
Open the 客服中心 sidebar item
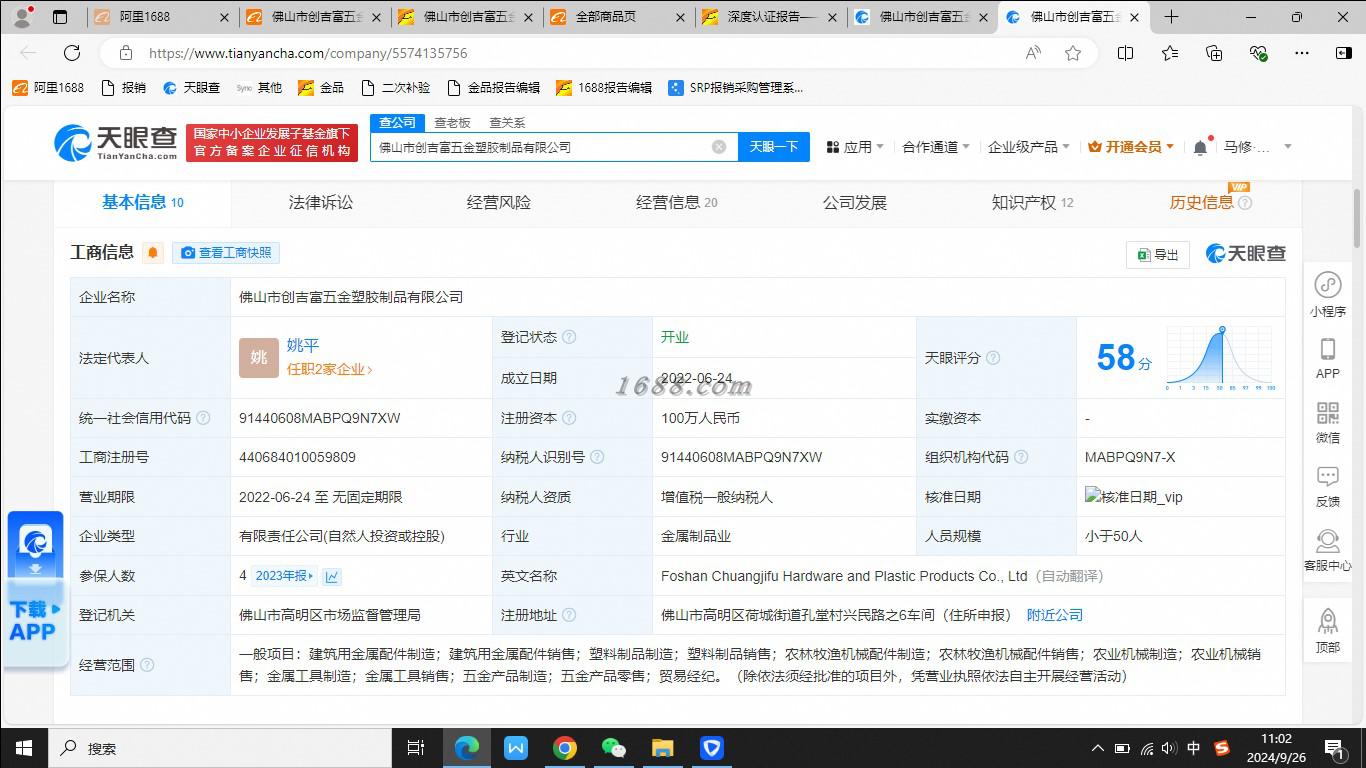[1328, 550]
